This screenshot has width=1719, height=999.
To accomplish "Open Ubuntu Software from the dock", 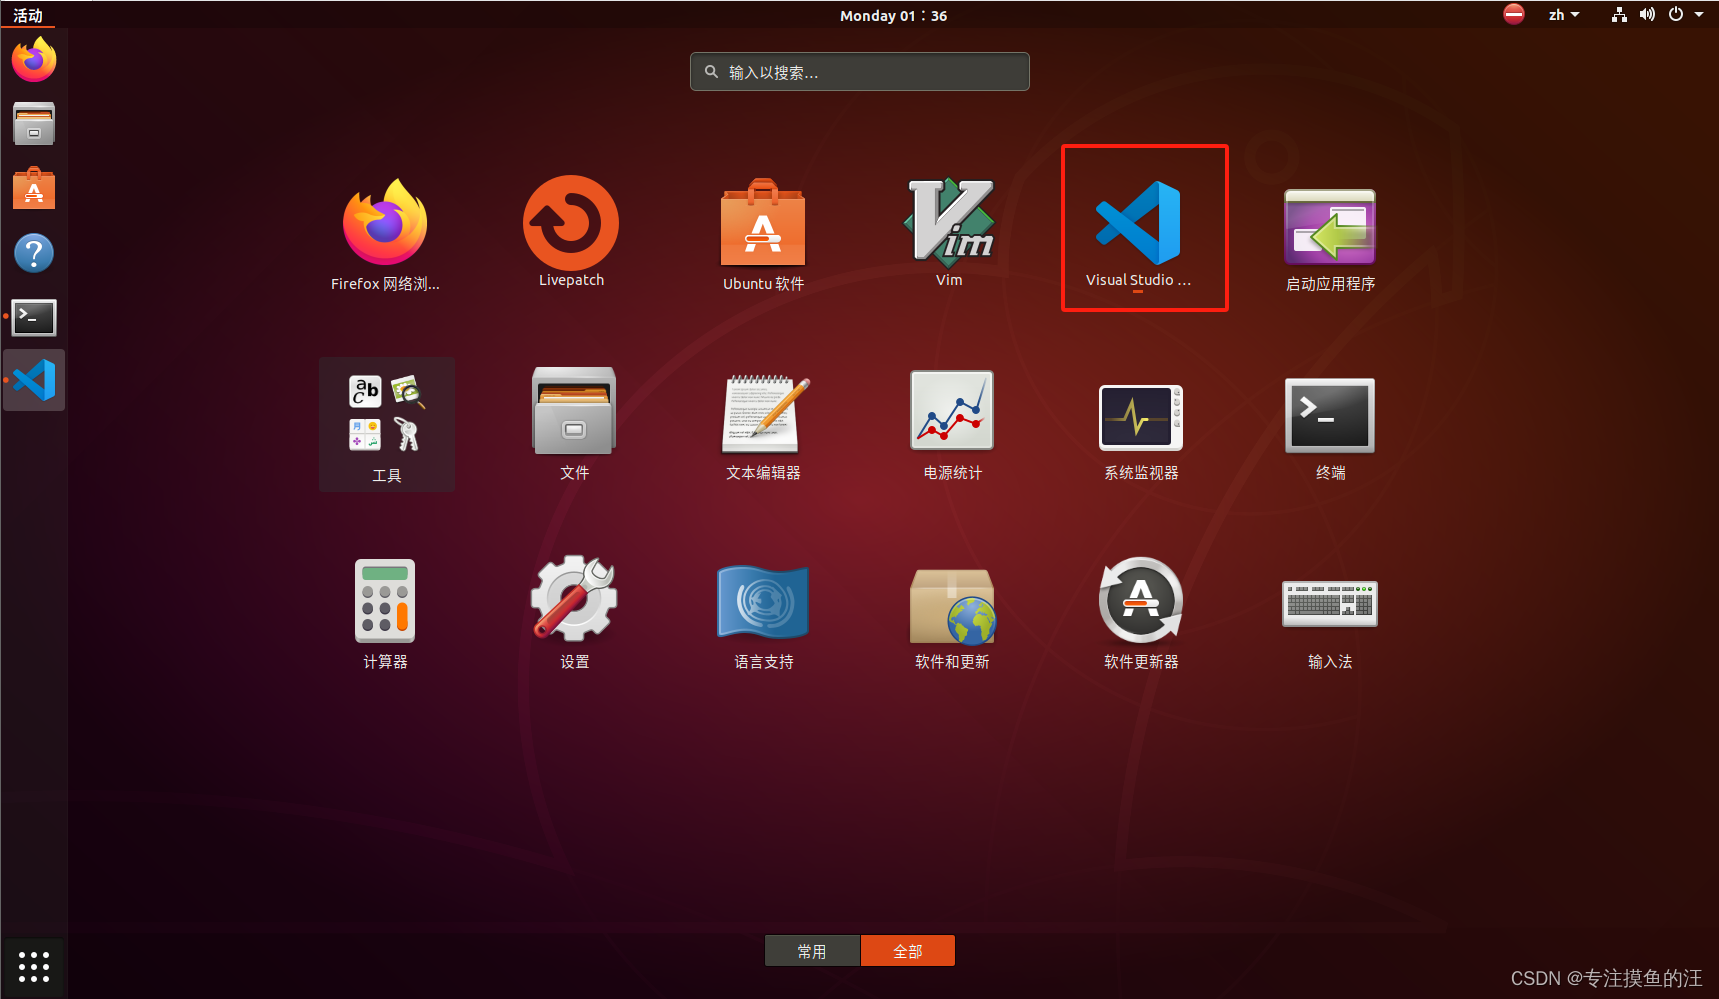I will point(34,188).
